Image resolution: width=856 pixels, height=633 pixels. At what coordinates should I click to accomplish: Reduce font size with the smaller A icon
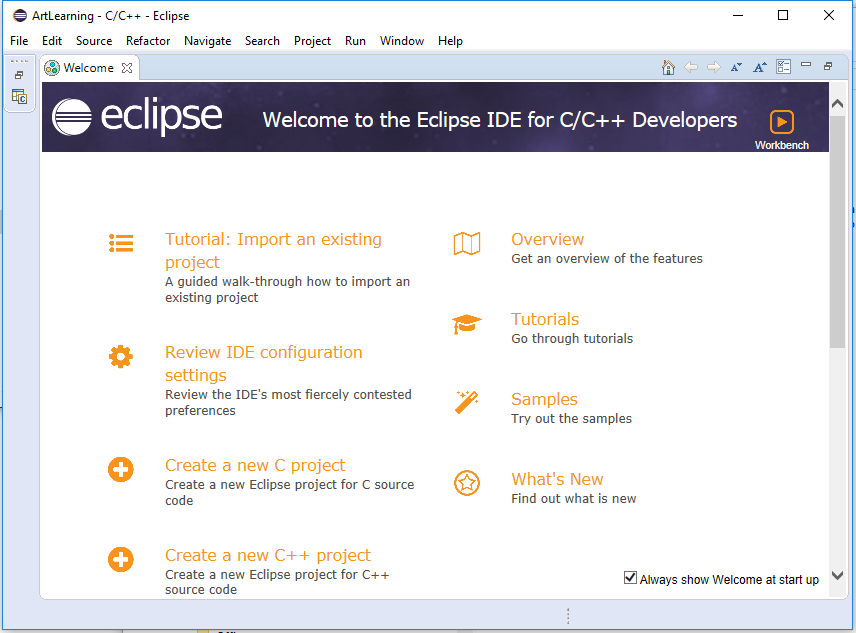click(x=736, y=67)
